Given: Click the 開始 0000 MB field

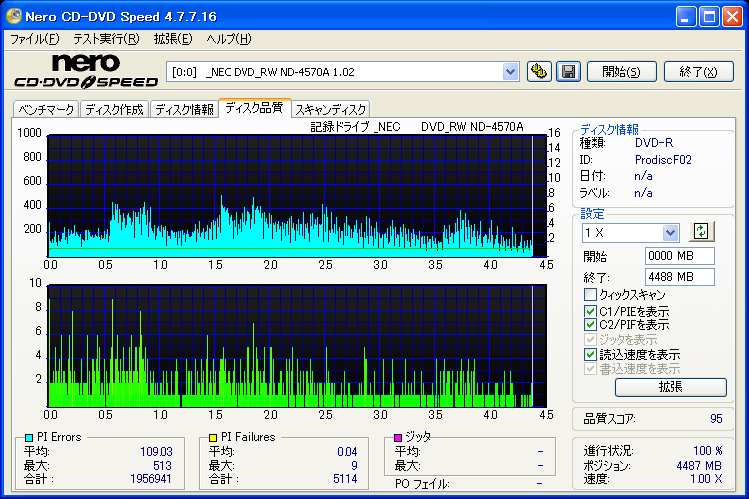Looking at the screenshot, I should click(x=679, y=256).
